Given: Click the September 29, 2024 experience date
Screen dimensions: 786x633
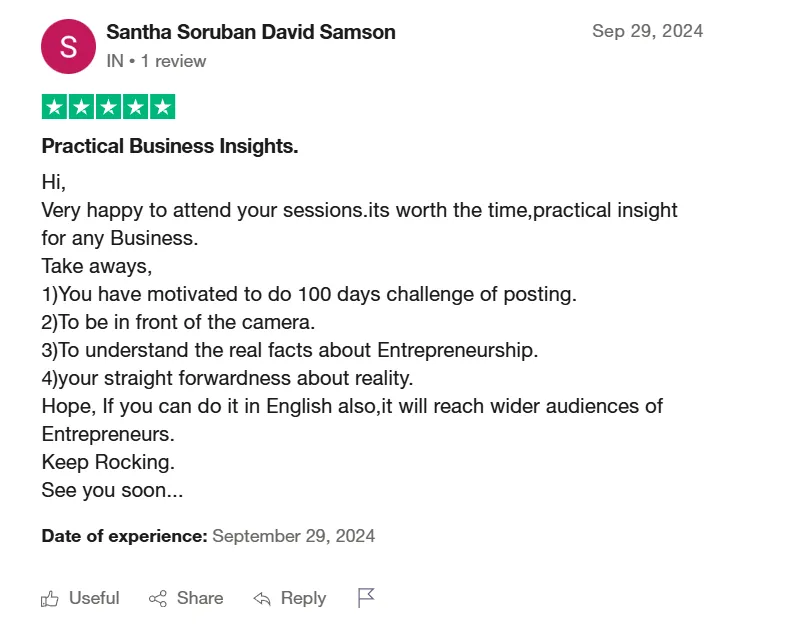Looking at the screenshot, I should tap(294, 536).
